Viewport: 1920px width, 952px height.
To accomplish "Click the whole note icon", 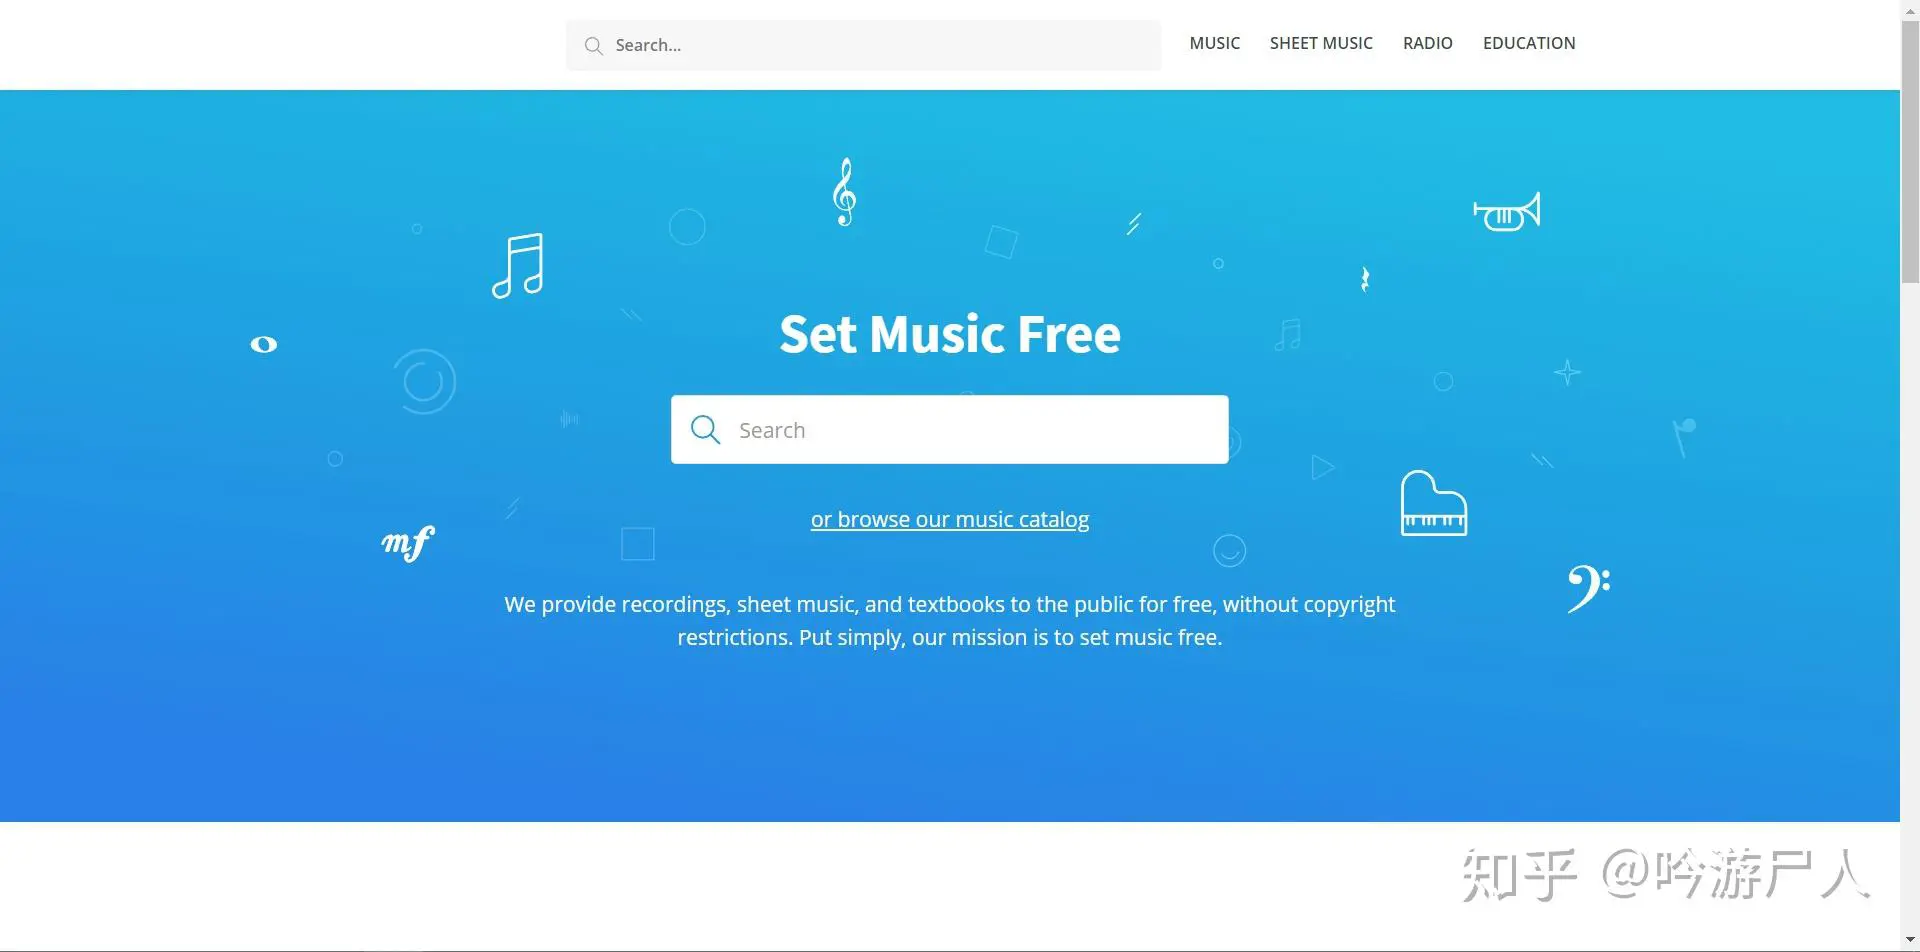I will pyautogui.click(x=264, y=344).
